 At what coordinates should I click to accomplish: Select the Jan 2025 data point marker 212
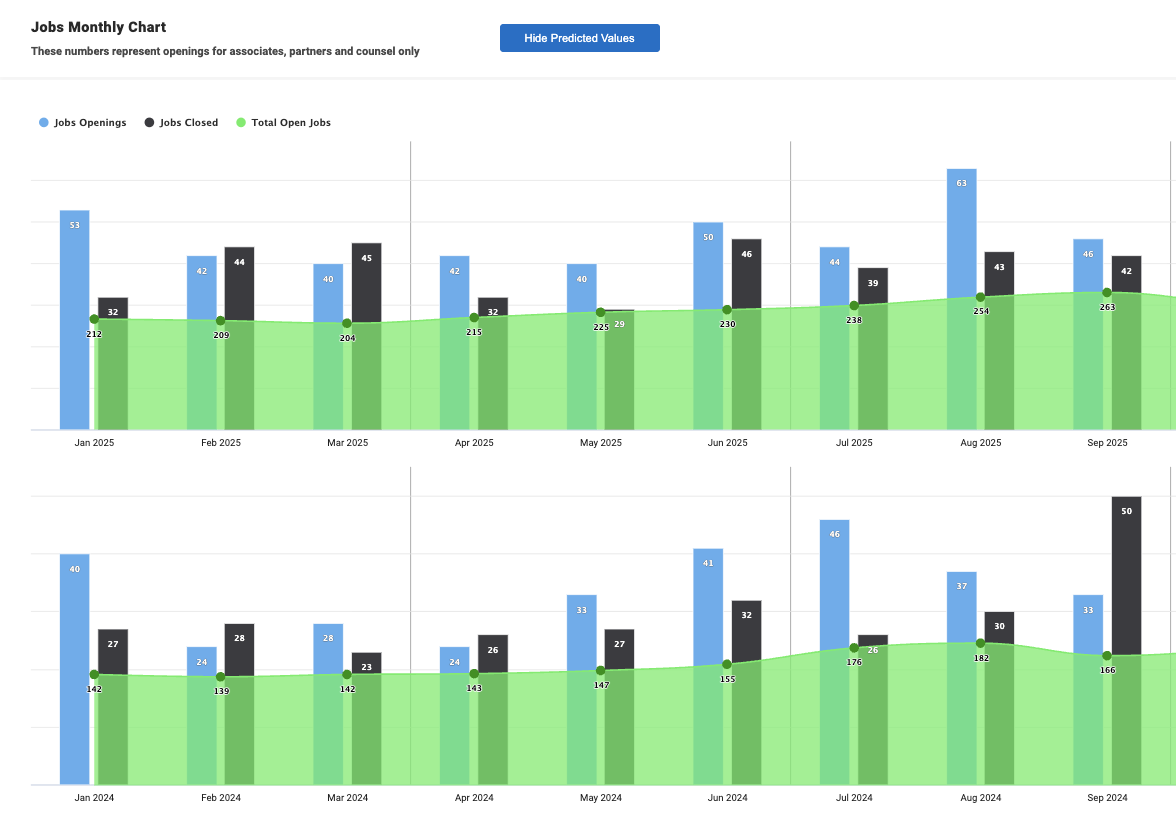tap(94, 319)
